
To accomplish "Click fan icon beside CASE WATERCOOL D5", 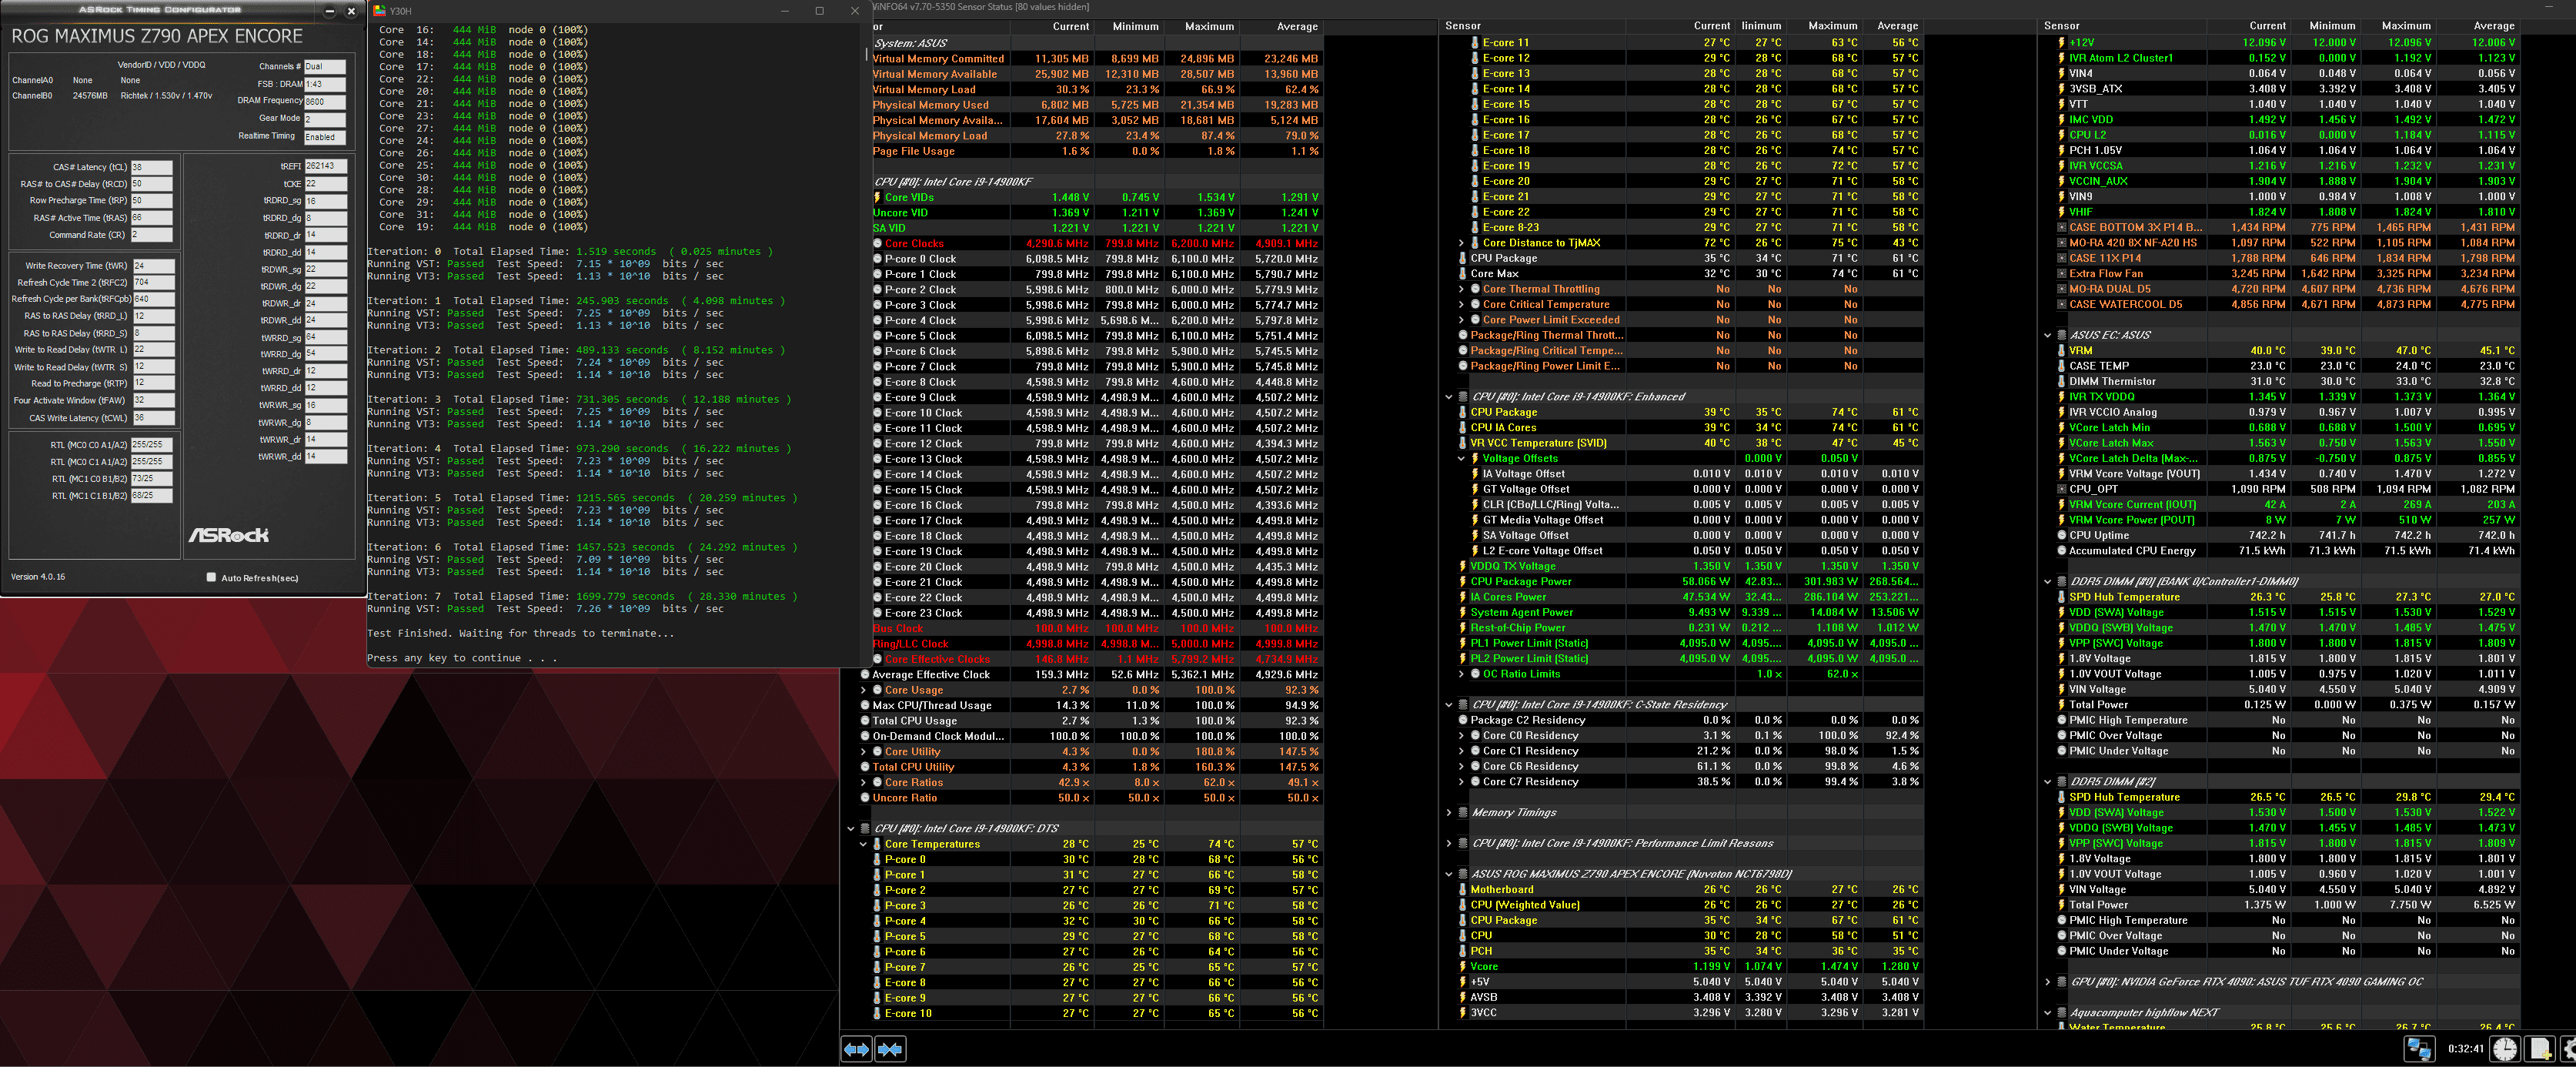I will tap(2061, 305).
